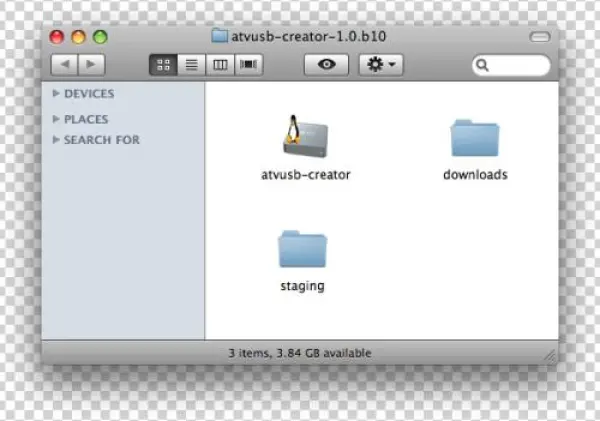Click the Finder search field
Viewport: 600px width, 421px height.
[x=511, y=65]
